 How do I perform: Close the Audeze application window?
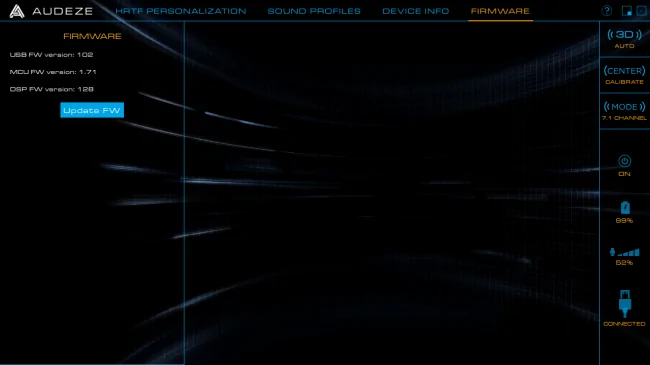click(x=641, y=11)
